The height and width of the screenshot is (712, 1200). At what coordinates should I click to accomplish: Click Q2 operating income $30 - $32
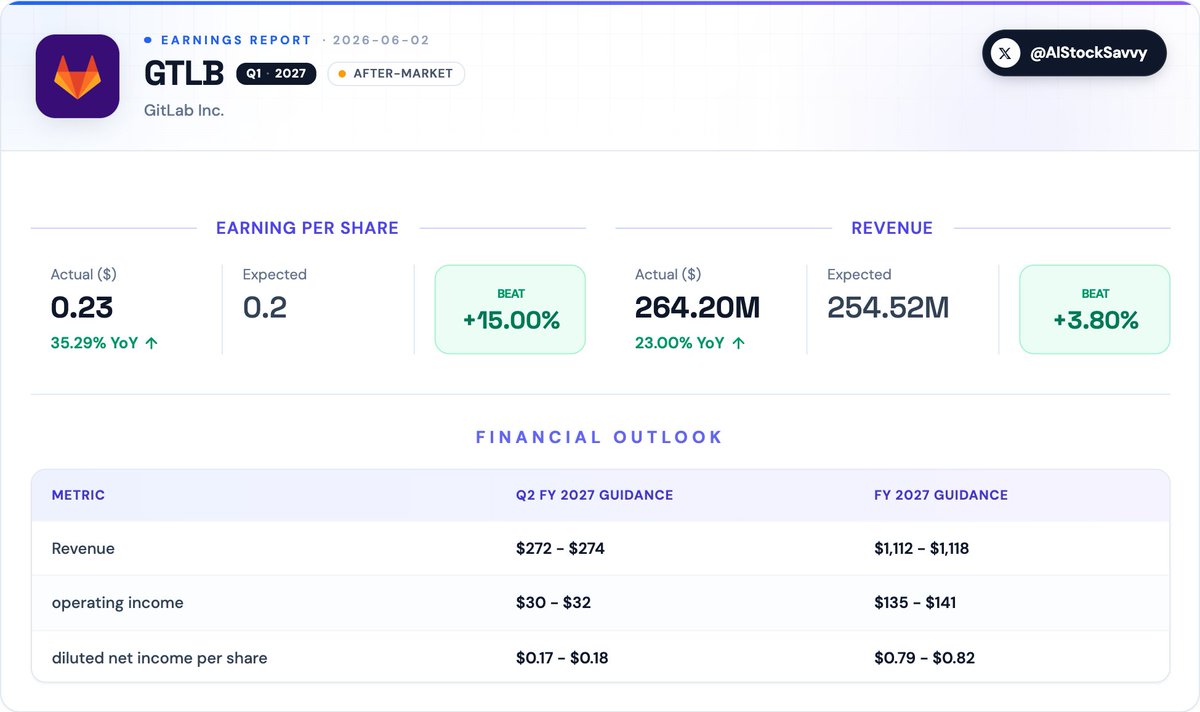[x=552, y=603]
